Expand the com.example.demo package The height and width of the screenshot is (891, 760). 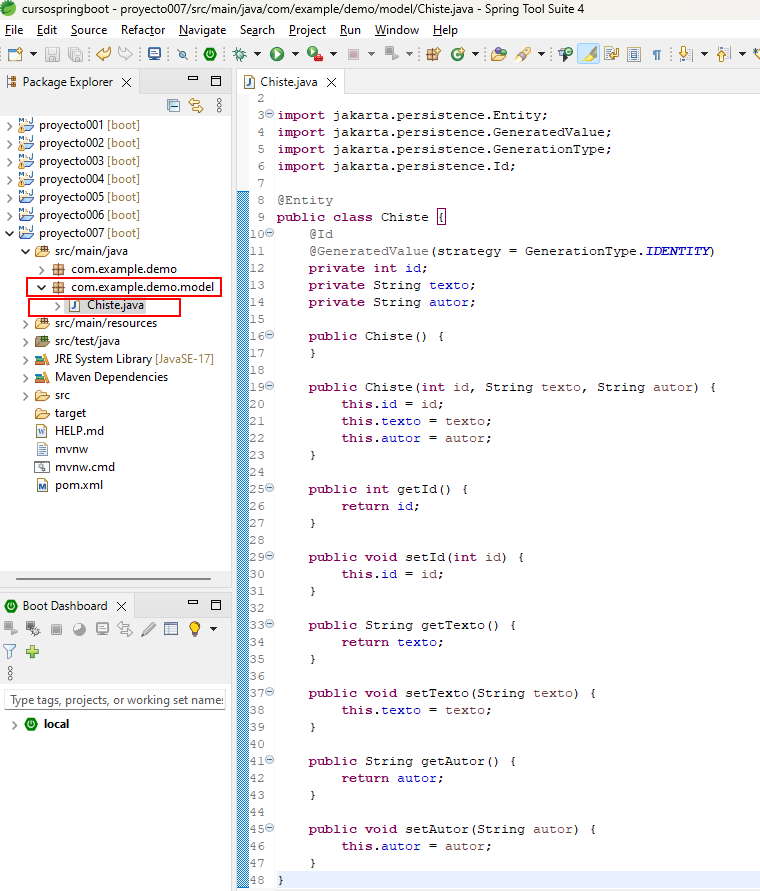pyautogui.click(x=41, y=269)
